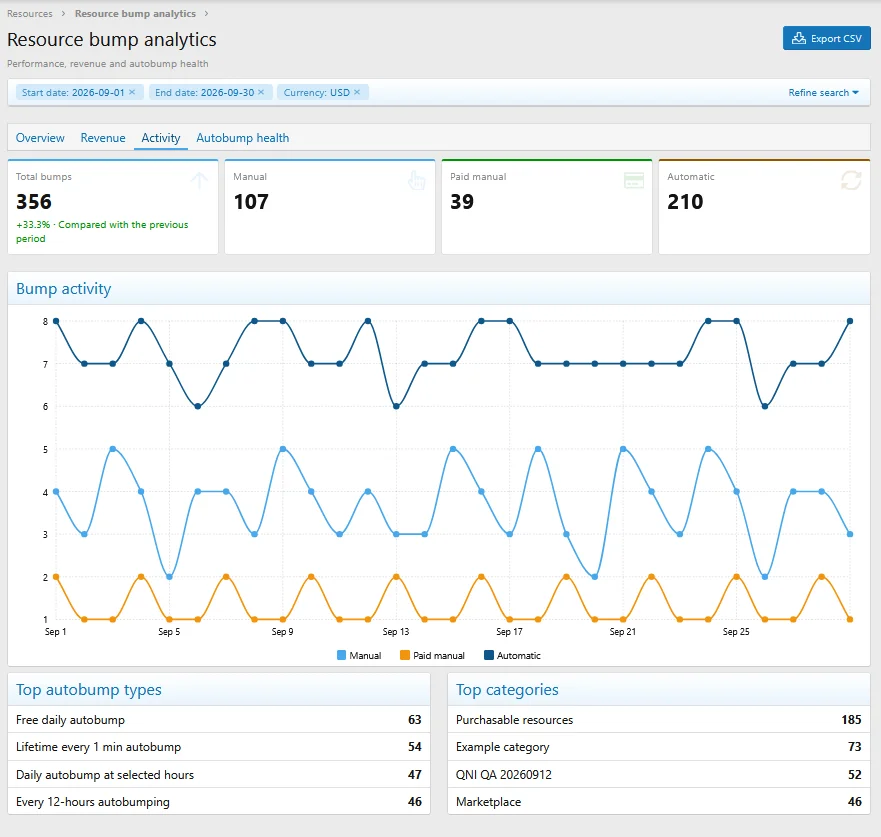Switch to the Overview tab
This screenshot has height=837, width=881.
40,138
